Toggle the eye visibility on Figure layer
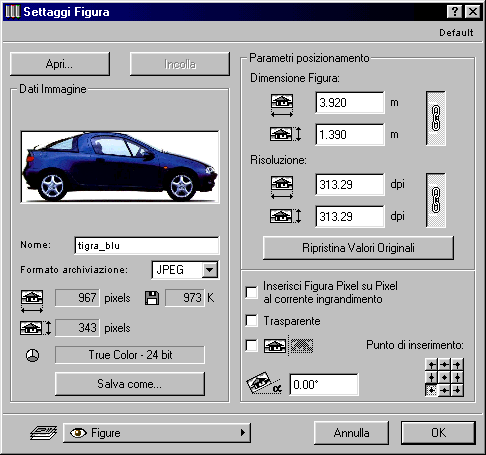The width and height of the screenshot is (486, 455). click(78, 433)
